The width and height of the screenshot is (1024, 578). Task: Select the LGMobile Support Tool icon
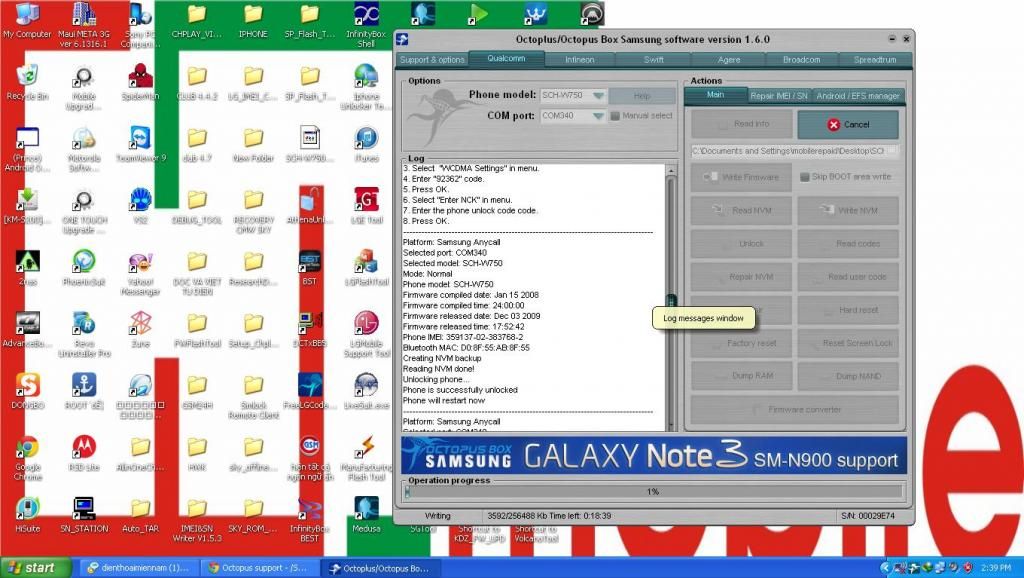[x=366, y=334]
